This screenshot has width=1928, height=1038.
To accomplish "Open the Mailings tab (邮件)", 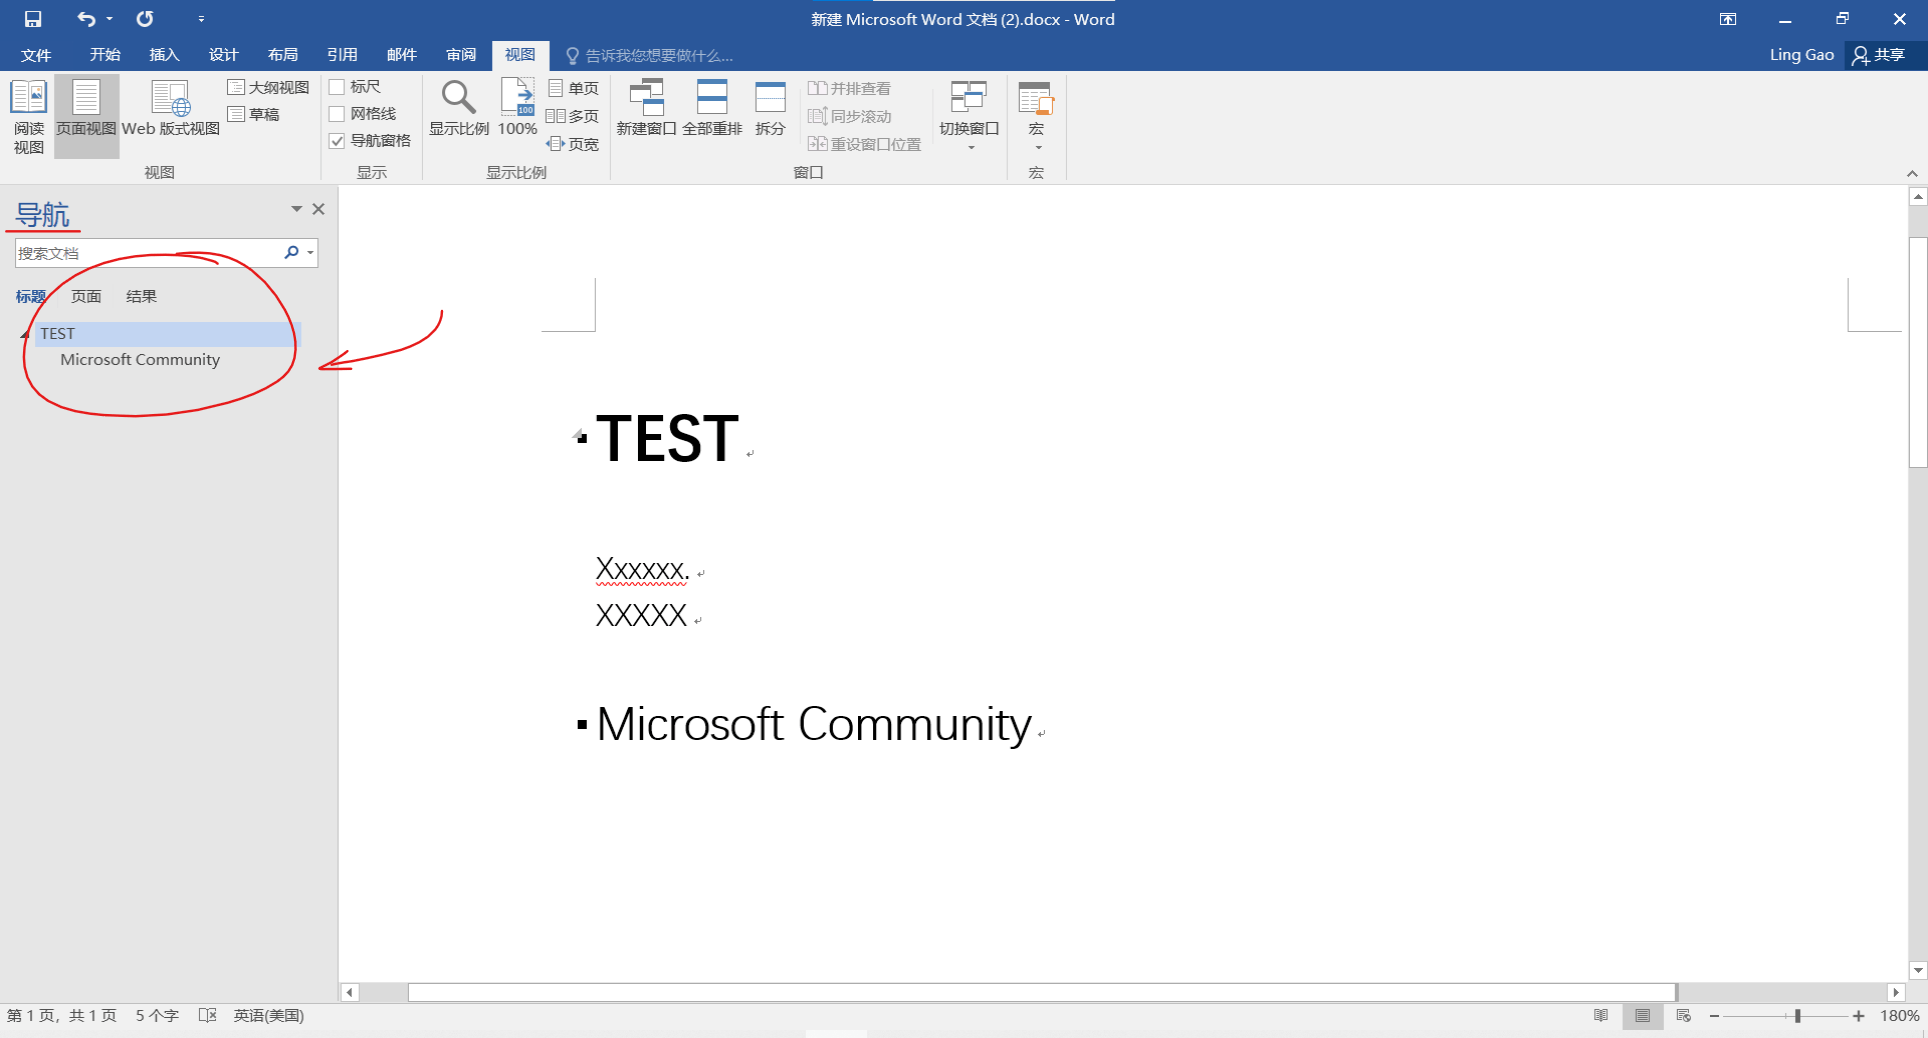I will (401, 55).
